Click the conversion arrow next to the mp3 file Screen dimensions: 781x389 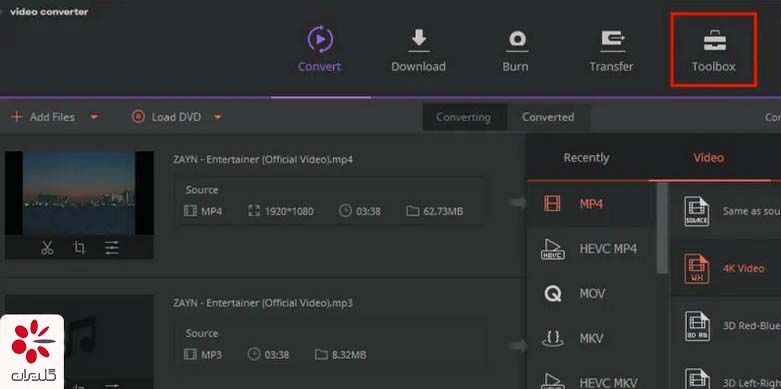517,346
